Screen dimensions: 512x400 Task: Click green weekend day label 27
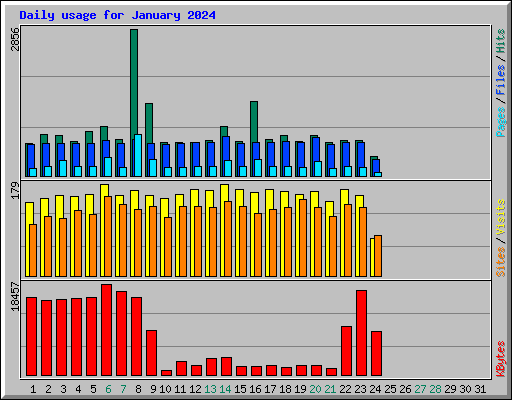click(420, 389)
